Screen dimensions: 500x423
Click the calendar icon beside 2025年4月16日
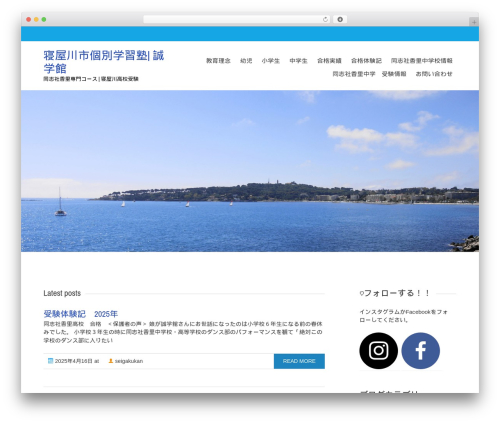pos(50,361)
